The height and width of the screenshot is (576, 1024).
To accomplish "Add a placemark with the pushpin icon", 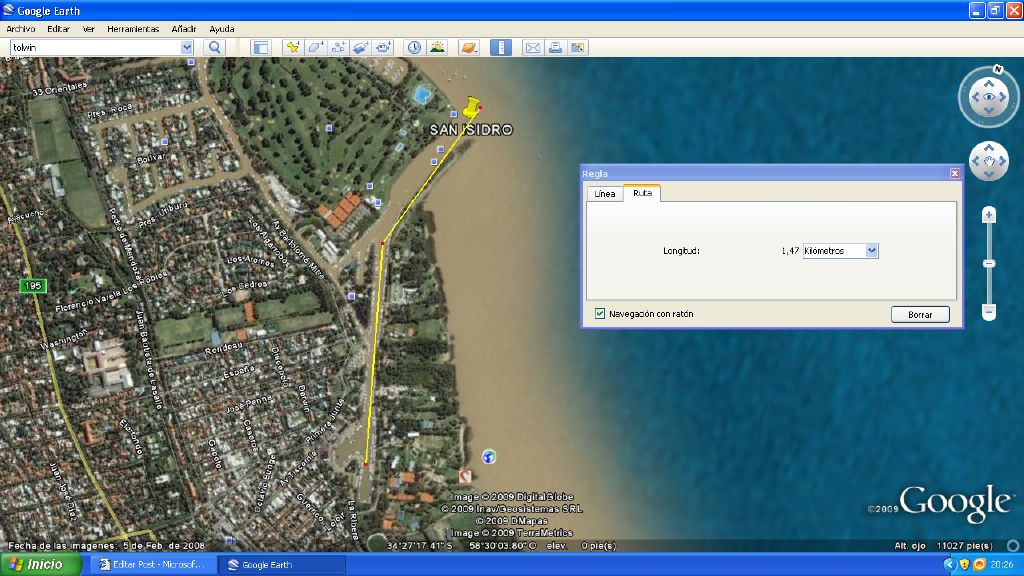I will tap(293, 47).
